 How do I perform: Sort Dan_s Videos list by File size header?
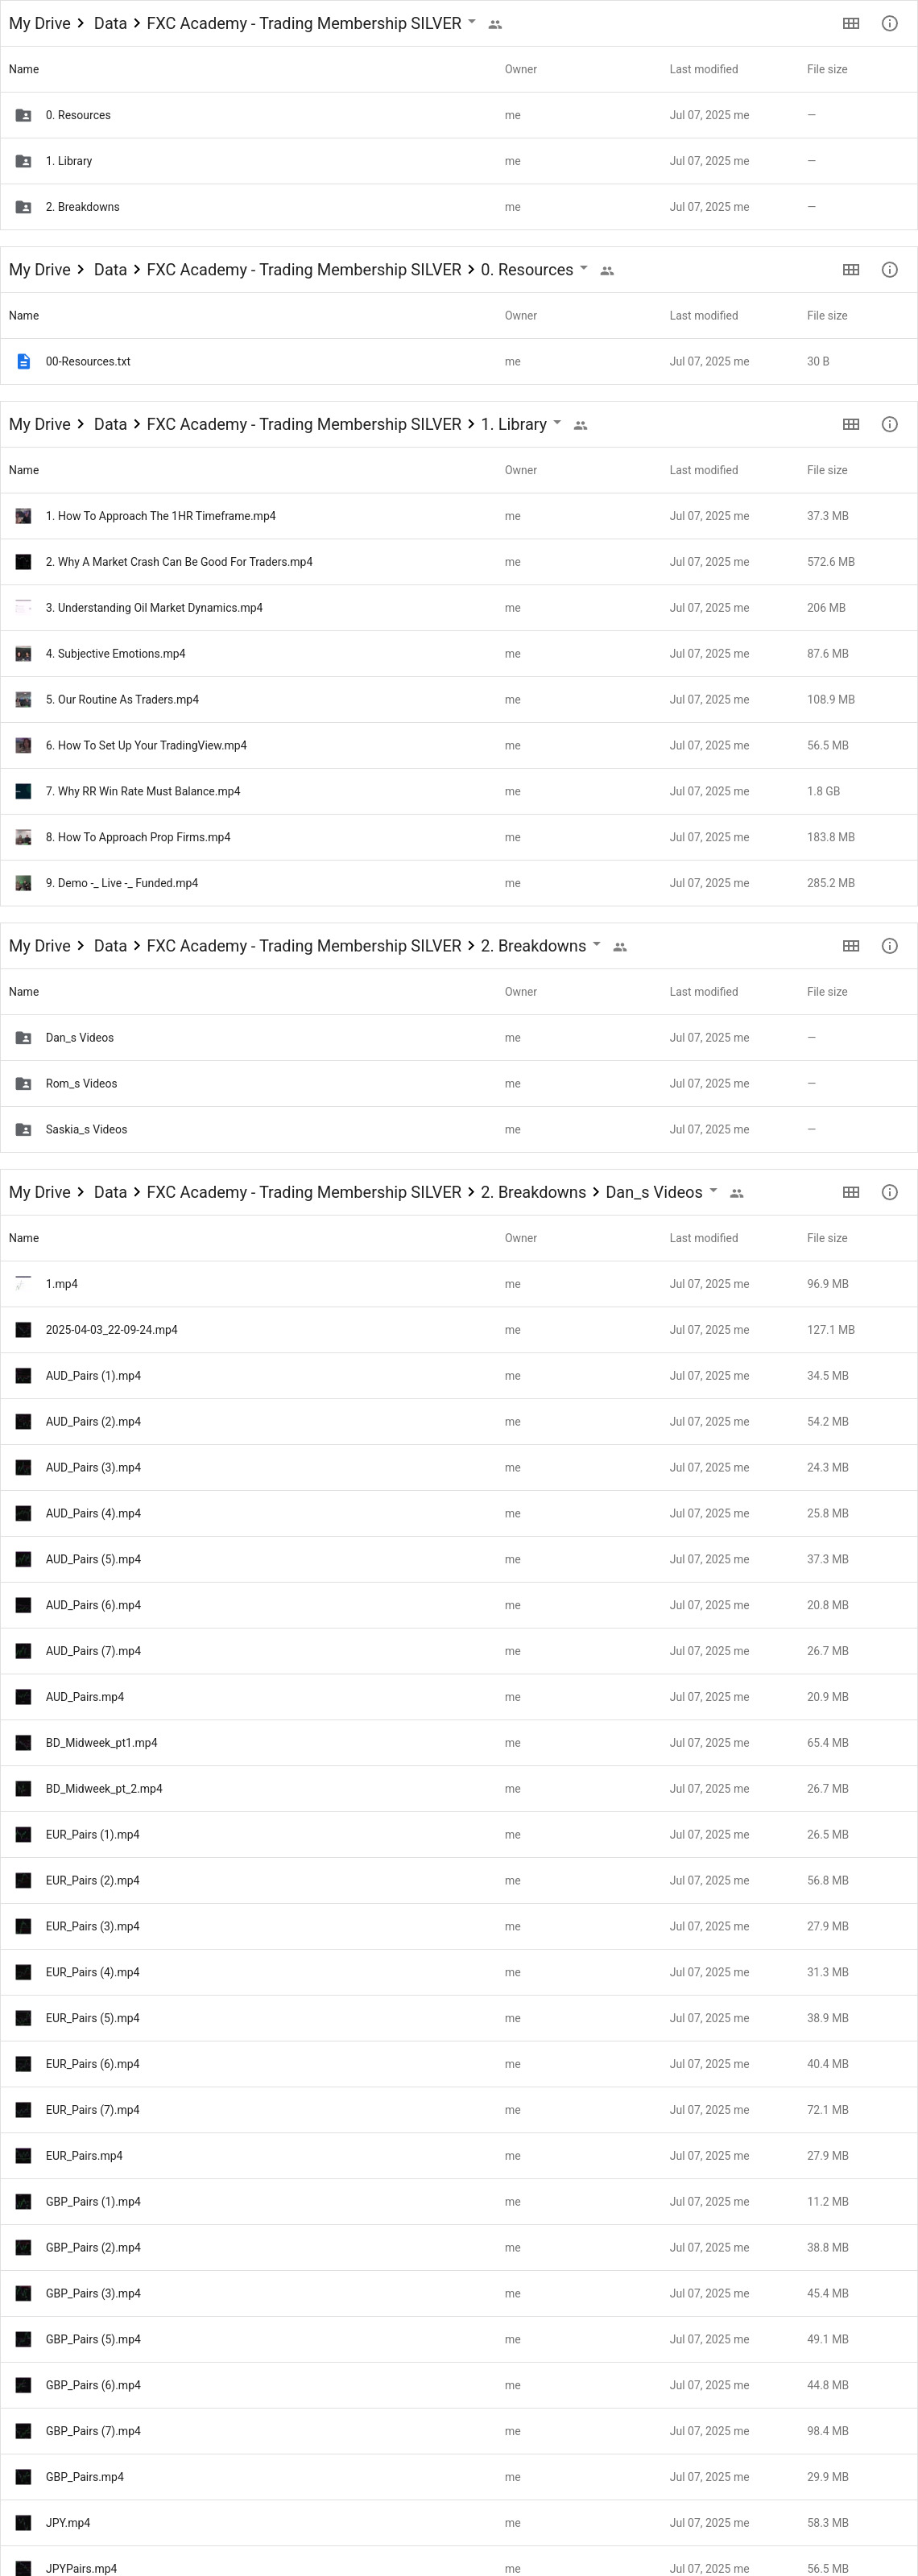tap(827, 1238)
